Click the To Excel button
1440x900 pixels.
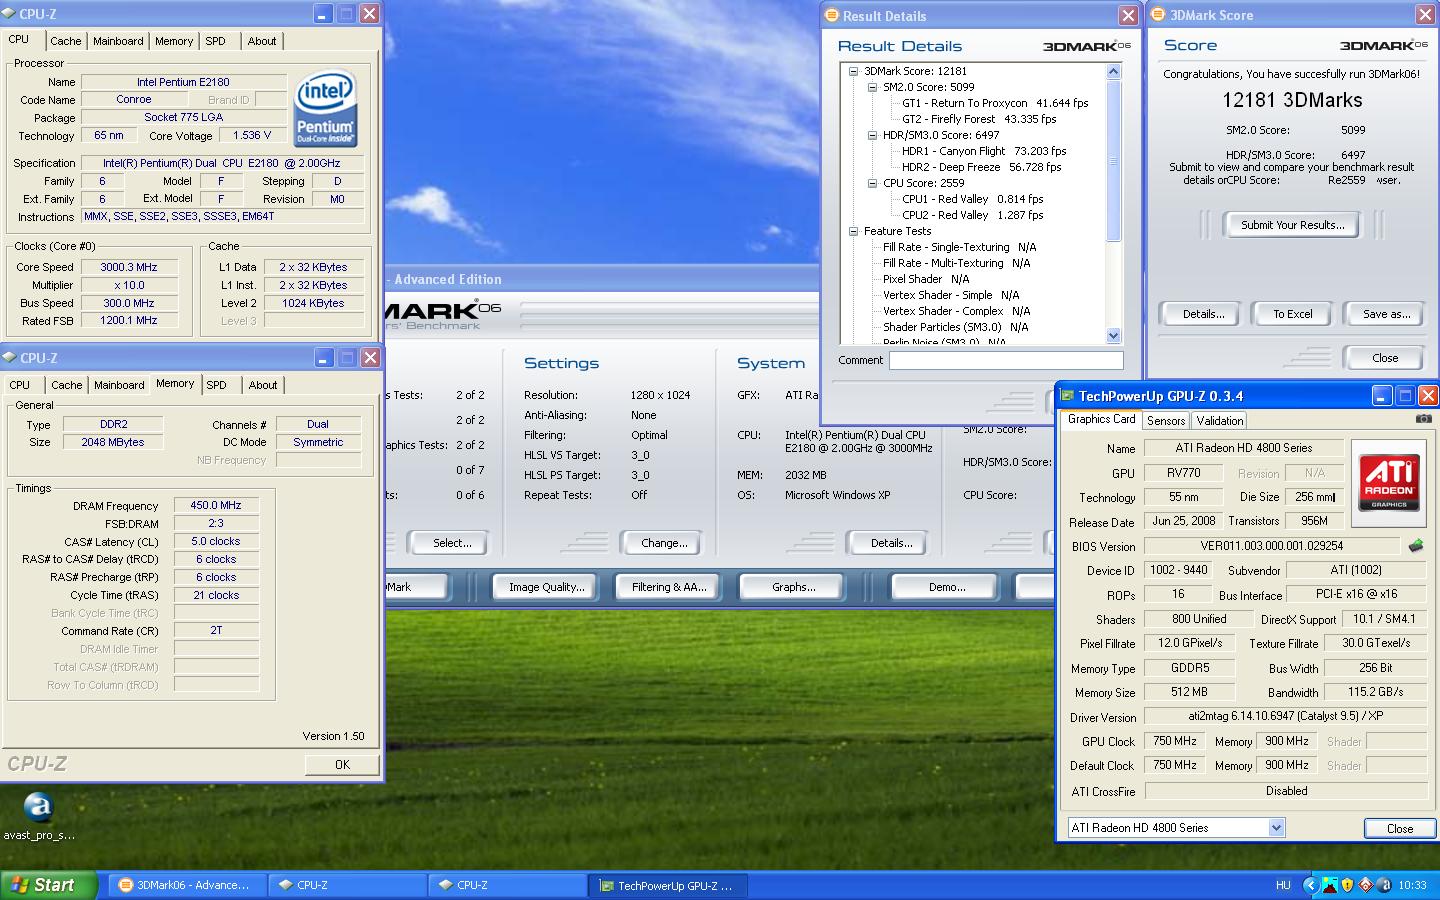point(1292,314)
